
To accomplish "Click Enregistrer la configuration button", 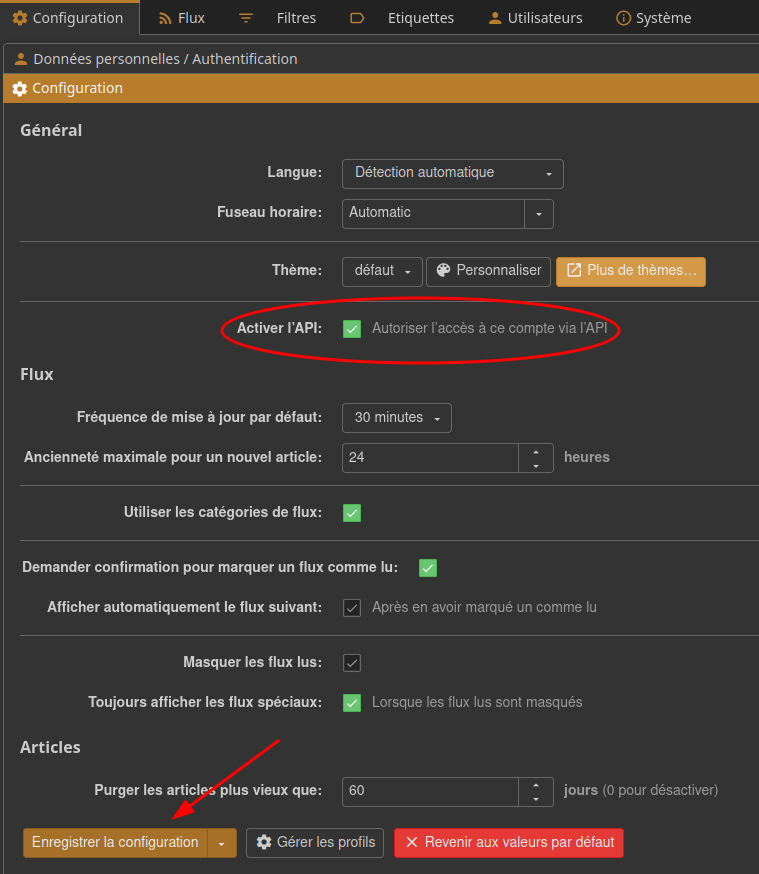I will point(115,843).
